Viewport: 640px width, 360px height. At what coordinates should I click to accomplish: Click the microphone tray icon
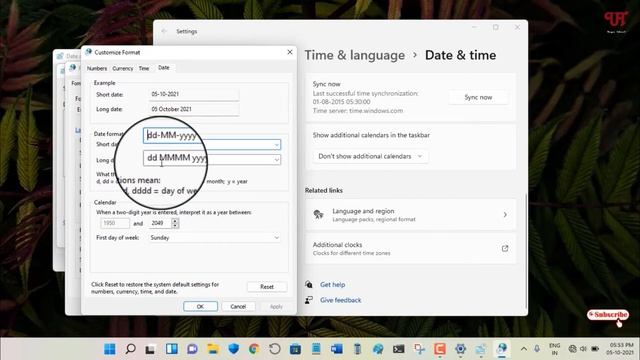(x=537, y=349)
